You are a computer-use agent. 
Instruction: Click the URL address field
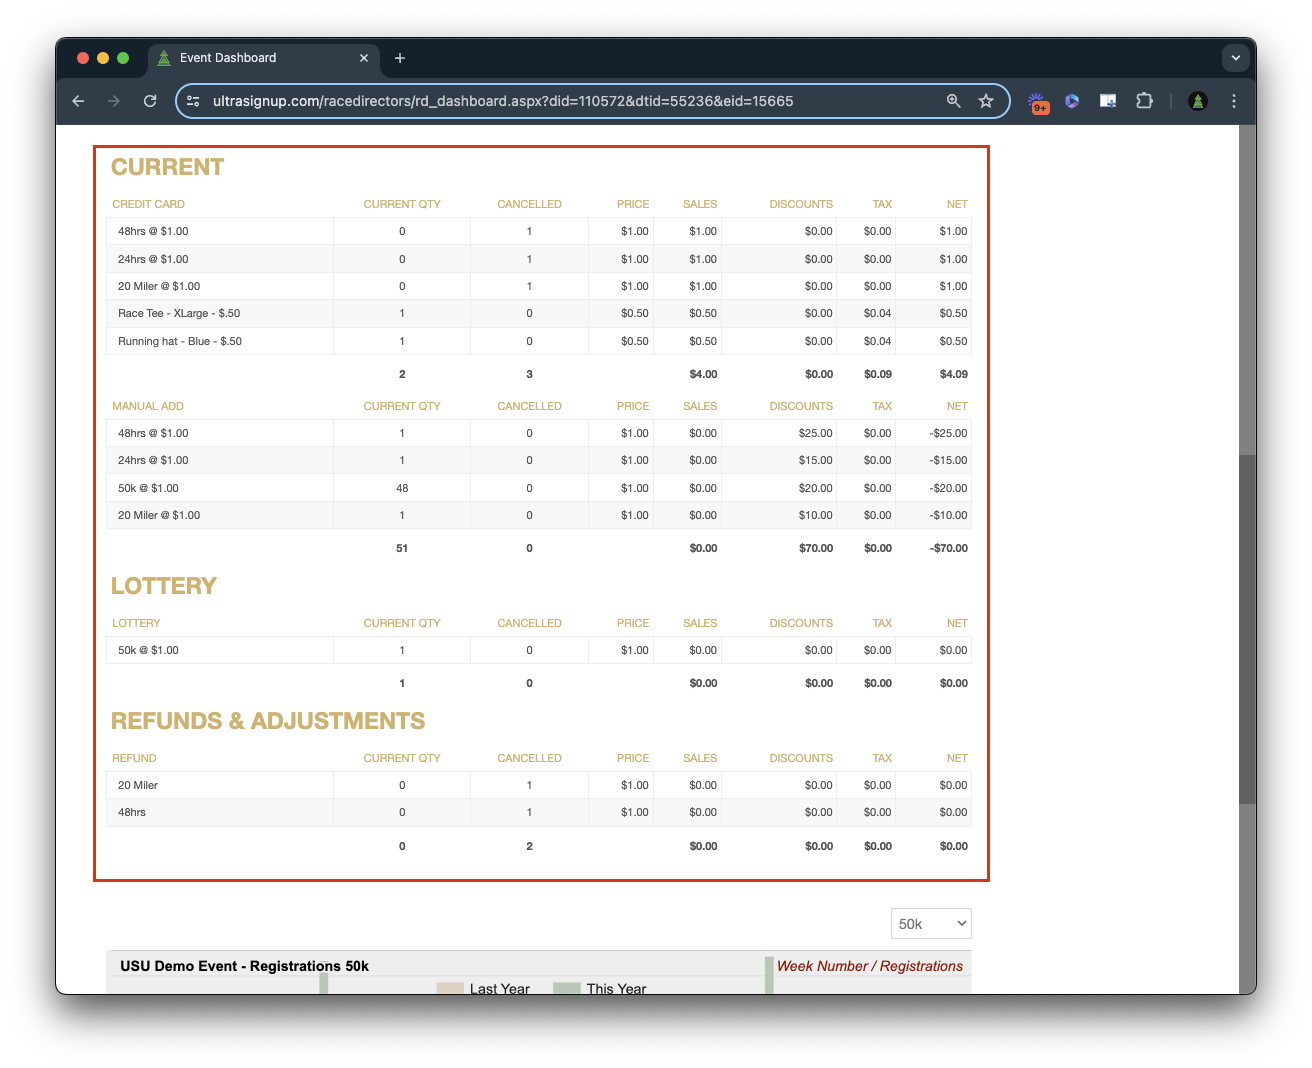560,101
